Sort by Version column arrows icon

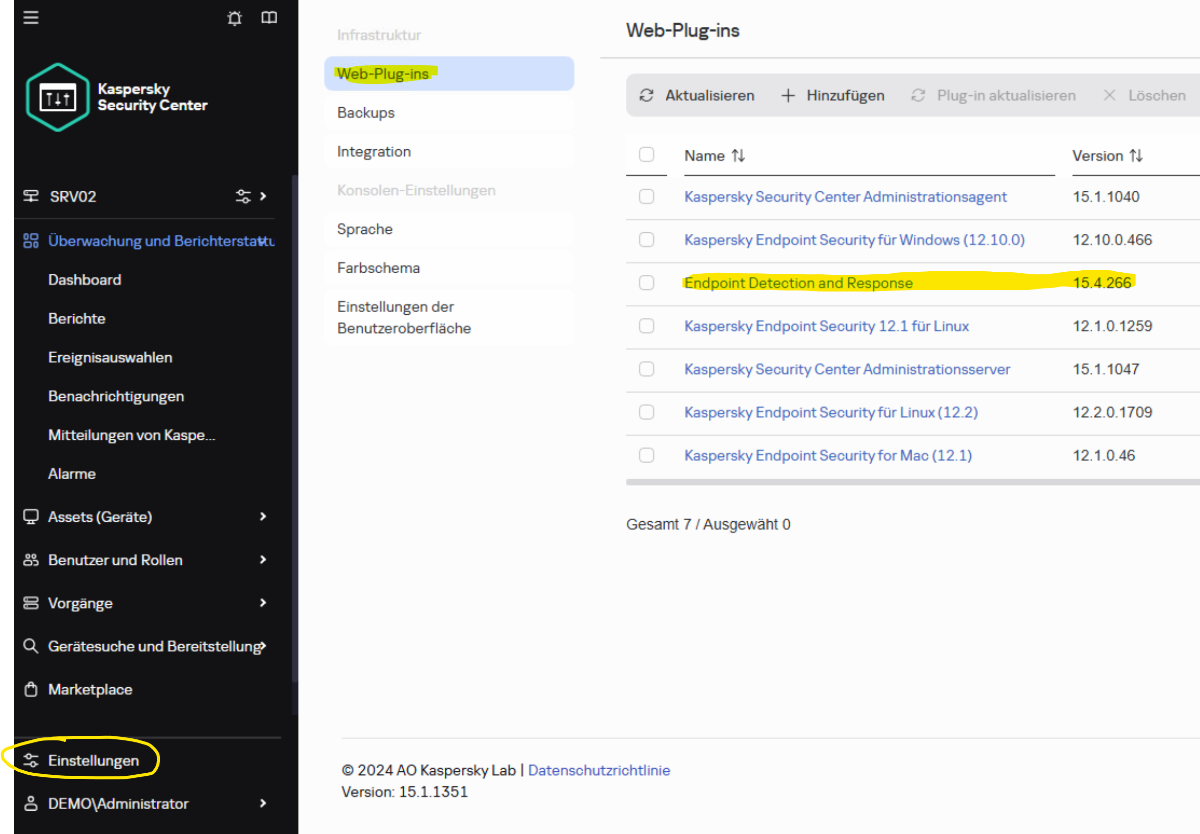click(1136, 156)
